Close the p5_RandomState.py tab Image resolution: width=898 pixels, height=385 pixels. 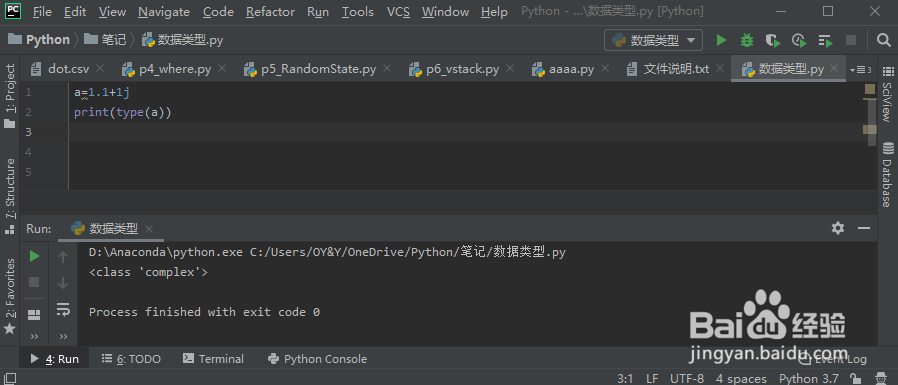[x=387, y=69]
